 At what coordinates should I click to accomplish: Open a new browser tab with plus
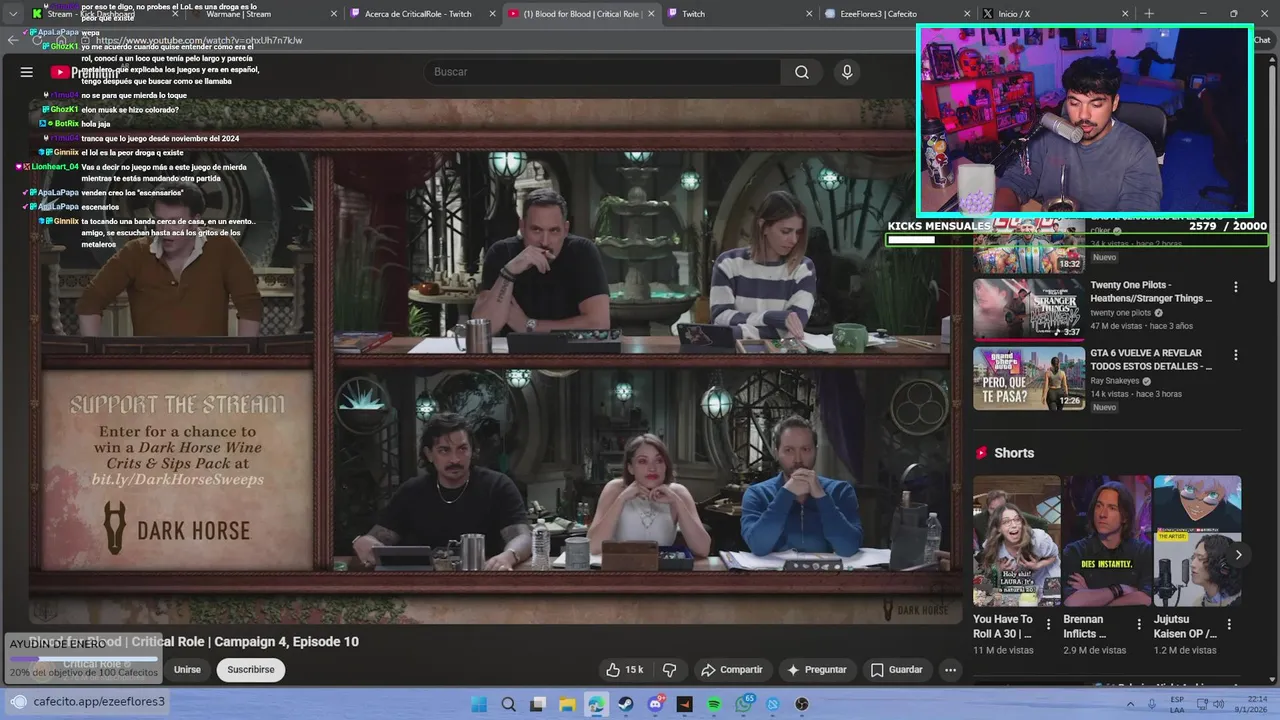pyautogui.click(x=1148, y=14)
